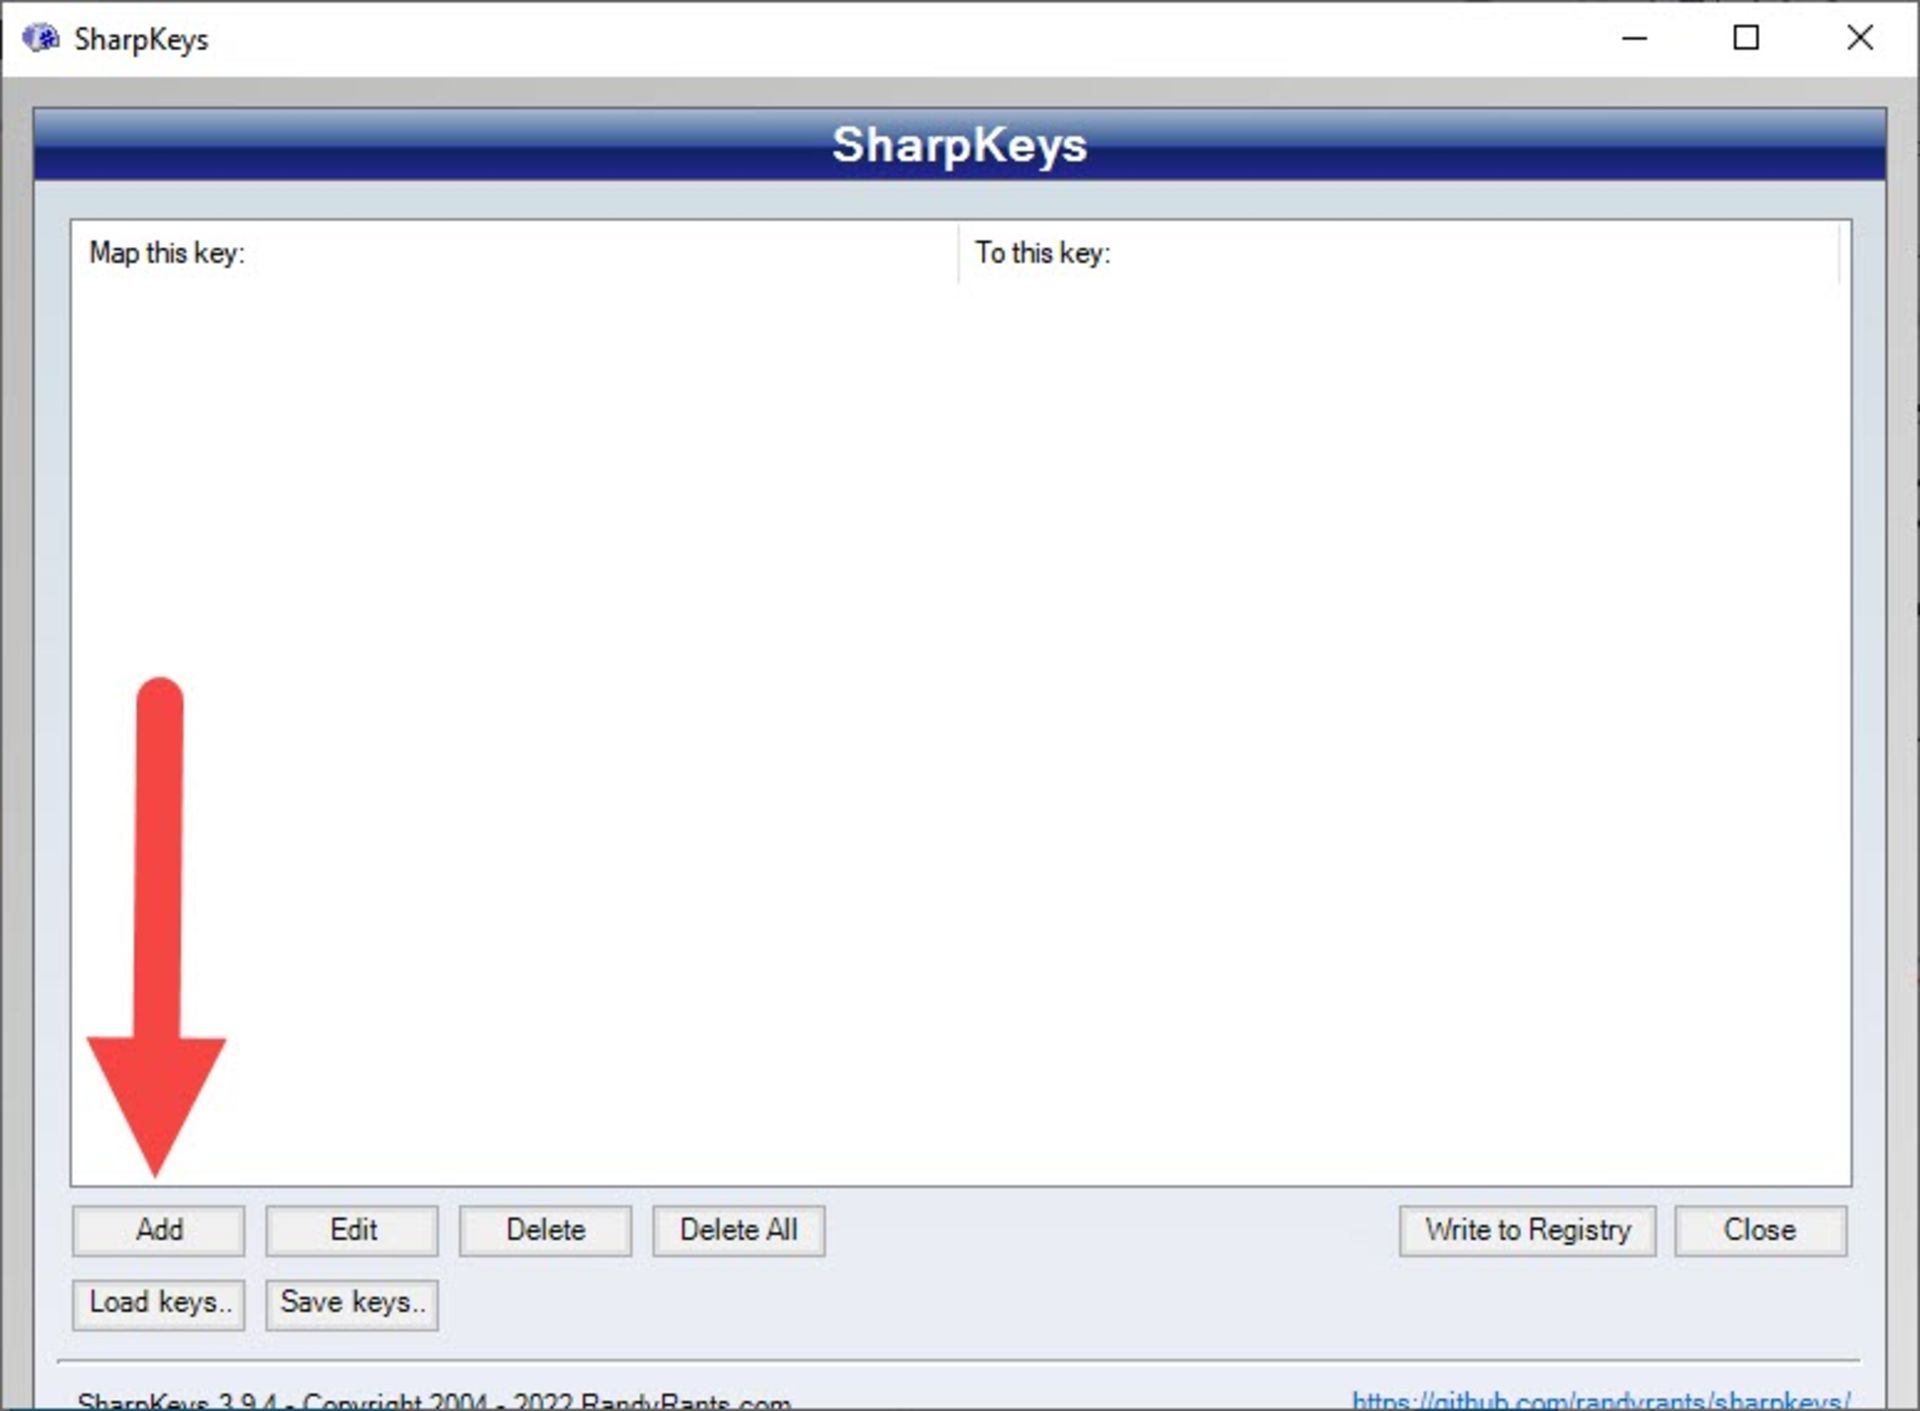Close the SharpKeys application window
1920x1411 pixels.
click(x=1861, y=38)
